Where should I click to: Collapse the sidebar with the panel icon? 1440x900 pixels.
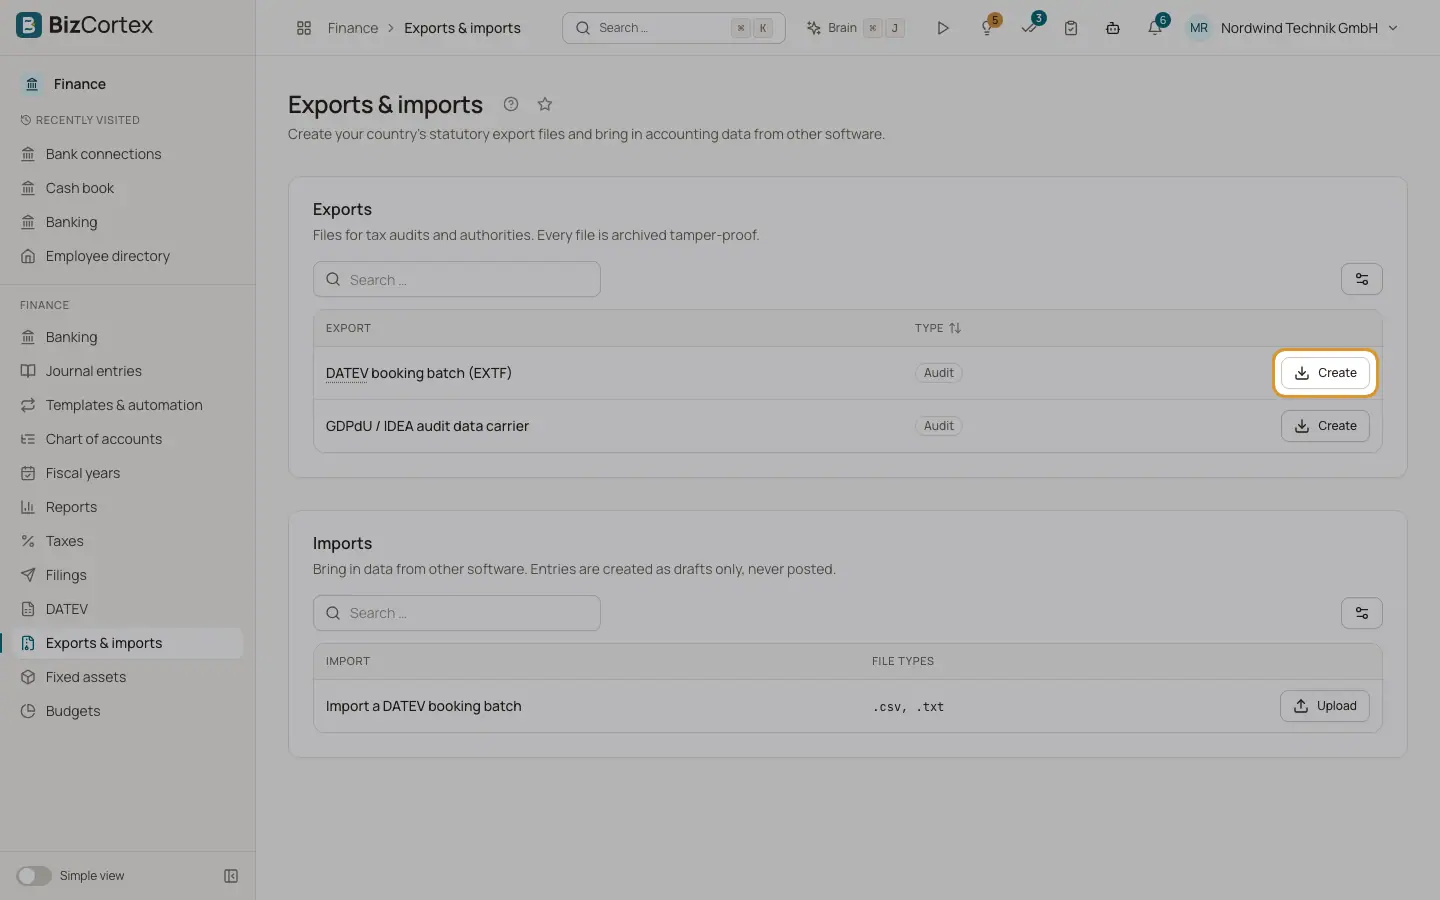click(231, 876)
